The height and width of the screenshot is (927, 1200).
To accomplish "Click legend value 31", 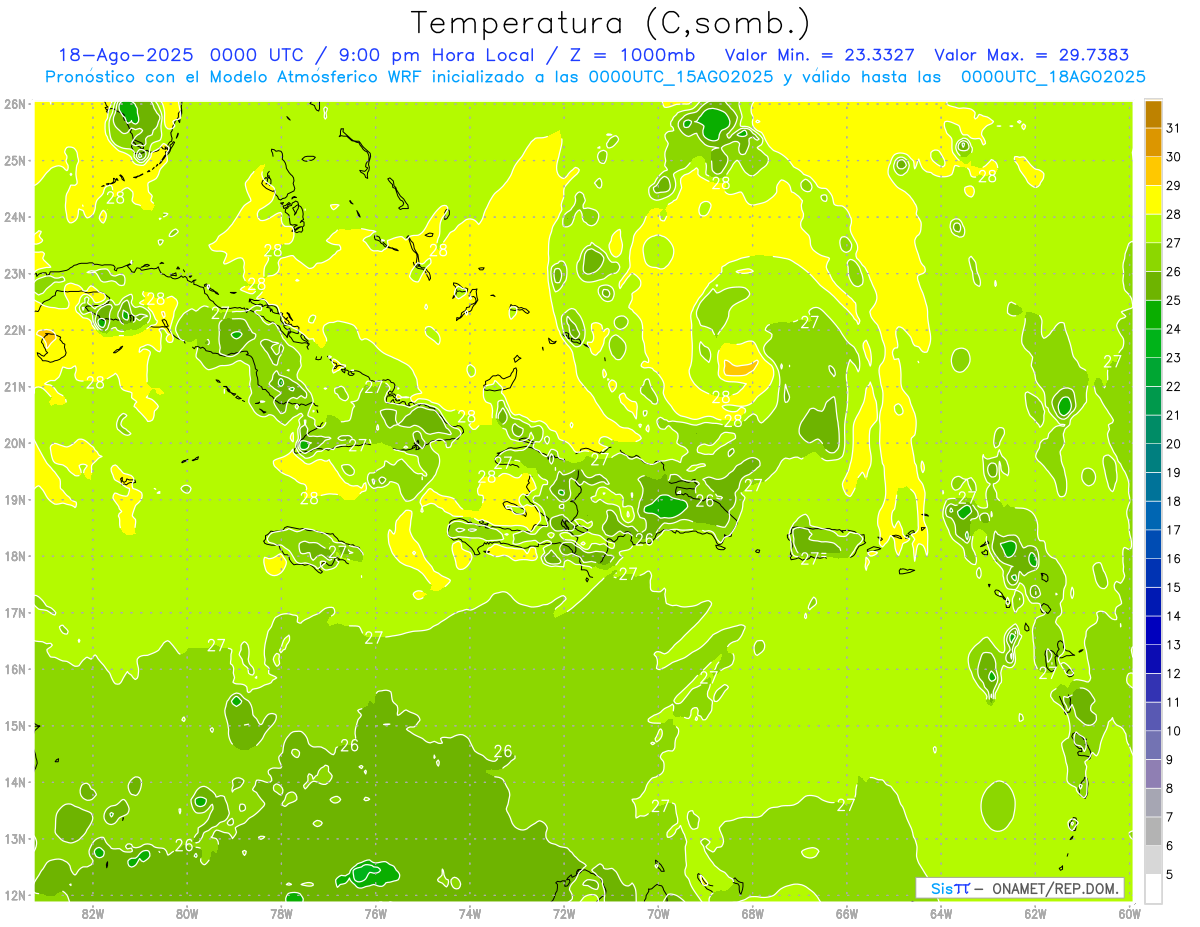I will click(x=1174, y=127).
